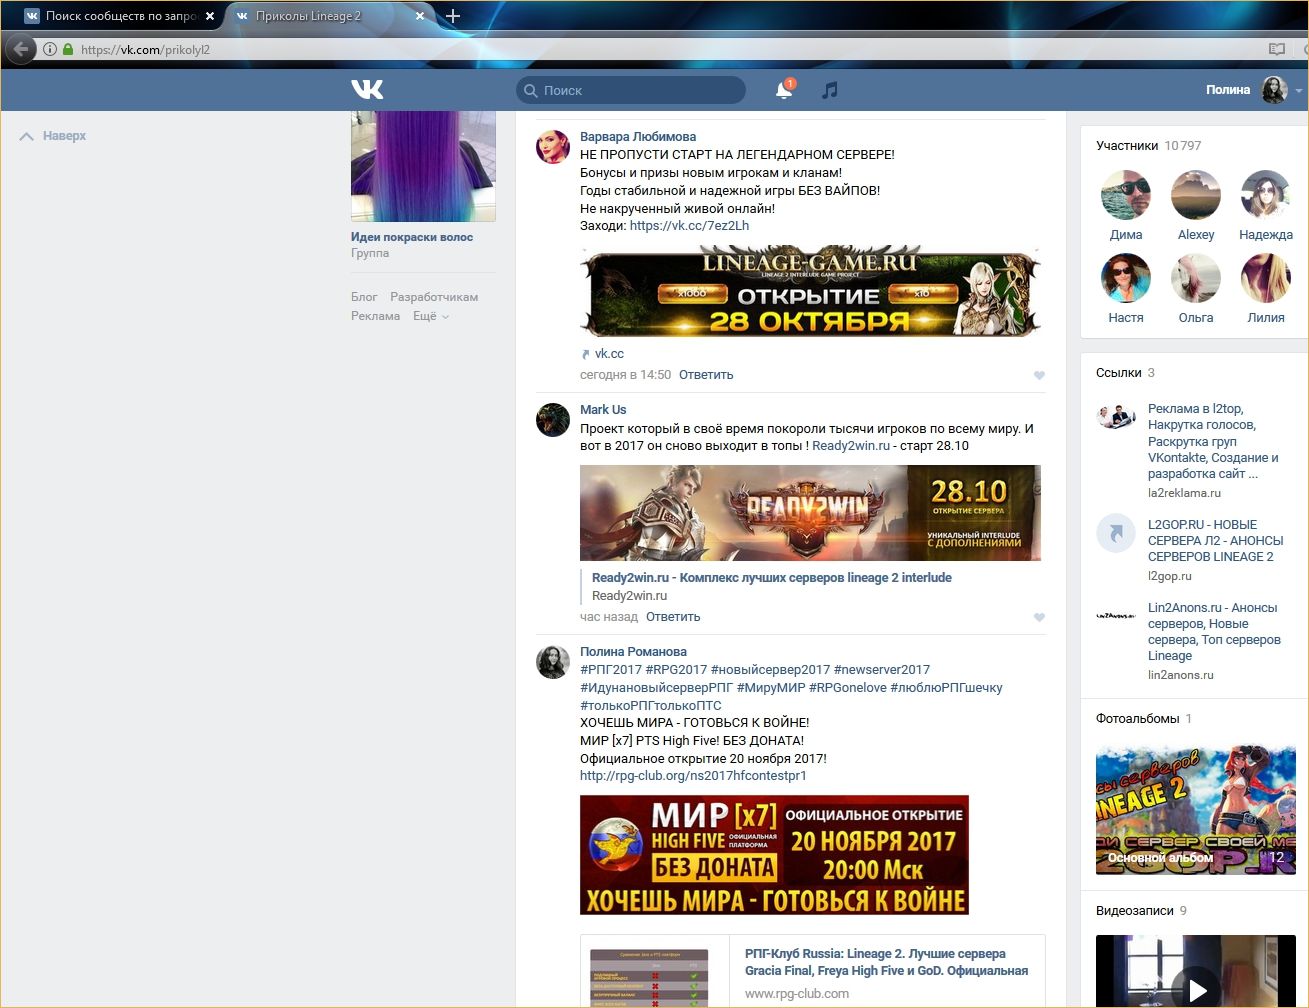
Task: Click site info icon in address bar
Action: tap(49, 49)
